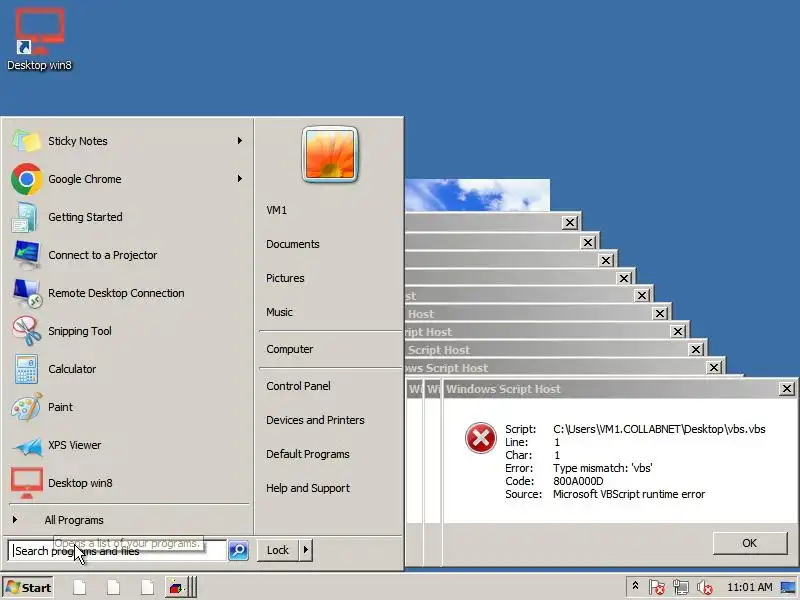Open the Calculator icon
The image size is (800, 600).
(26, 369)
